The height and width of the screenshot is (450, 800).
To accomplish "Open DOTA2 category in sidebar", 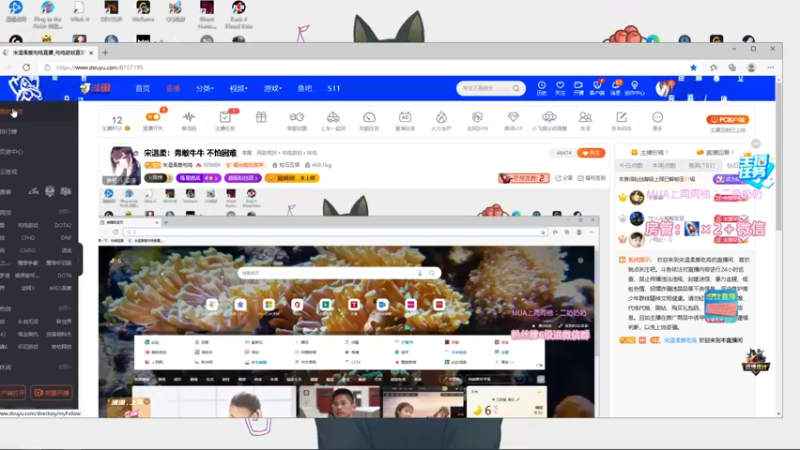I will coord(63,225).
